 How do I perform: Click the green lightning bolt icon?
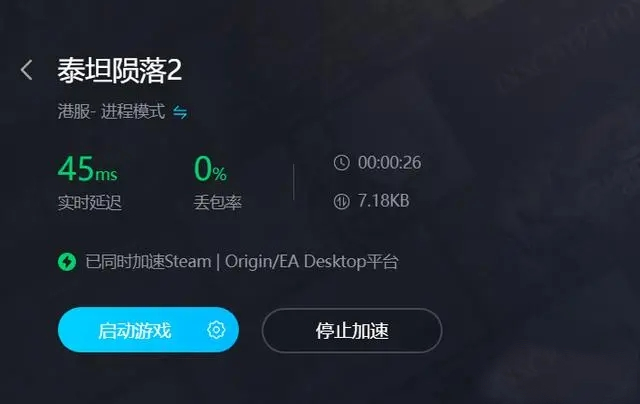(67, 262)
